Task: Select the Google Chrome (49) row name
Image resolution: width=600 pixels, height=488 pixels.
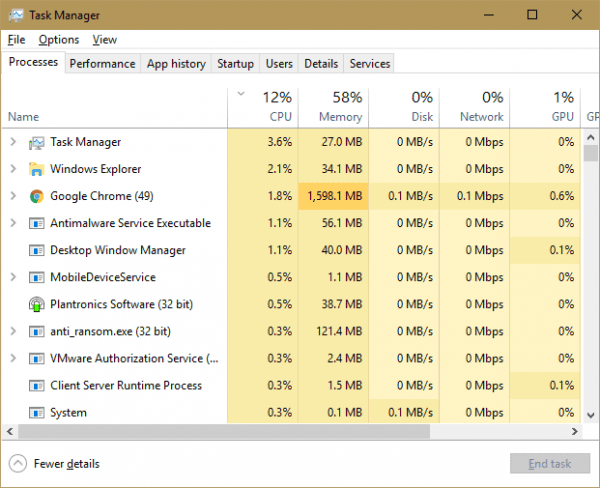Action: click(x=102, y=196)
